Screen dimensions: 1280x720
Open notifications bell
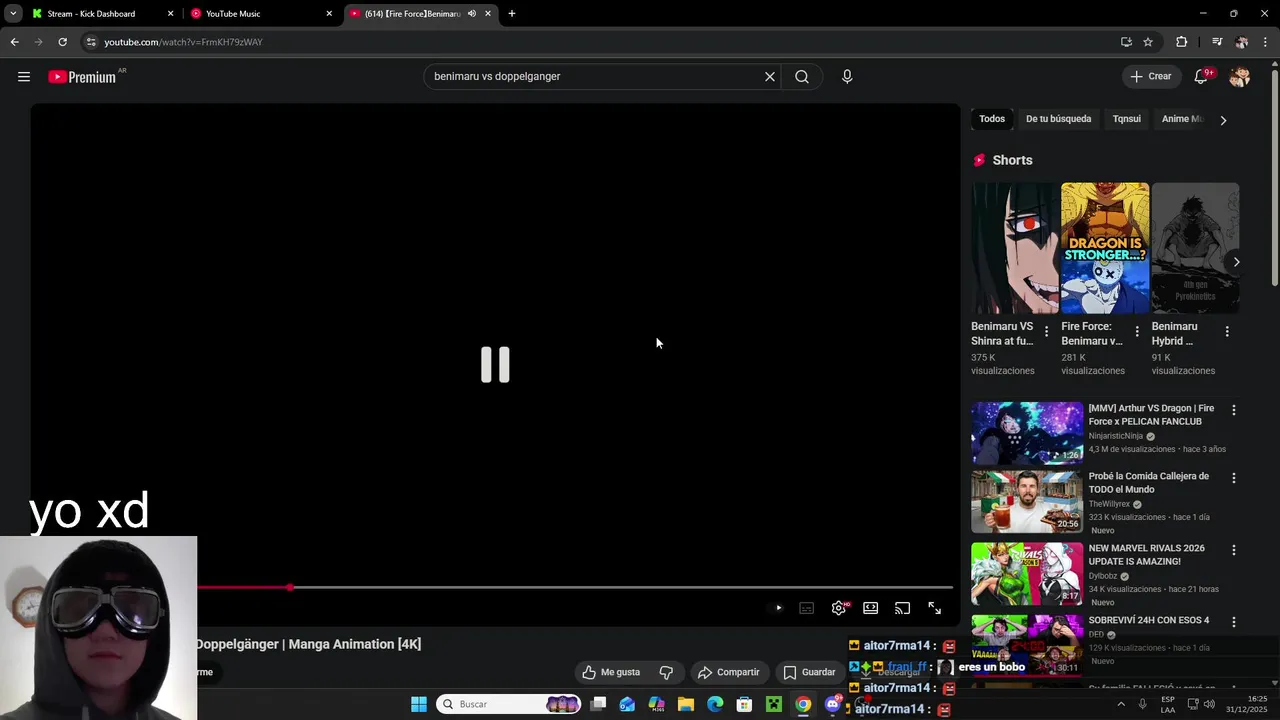coord(1202,77)
